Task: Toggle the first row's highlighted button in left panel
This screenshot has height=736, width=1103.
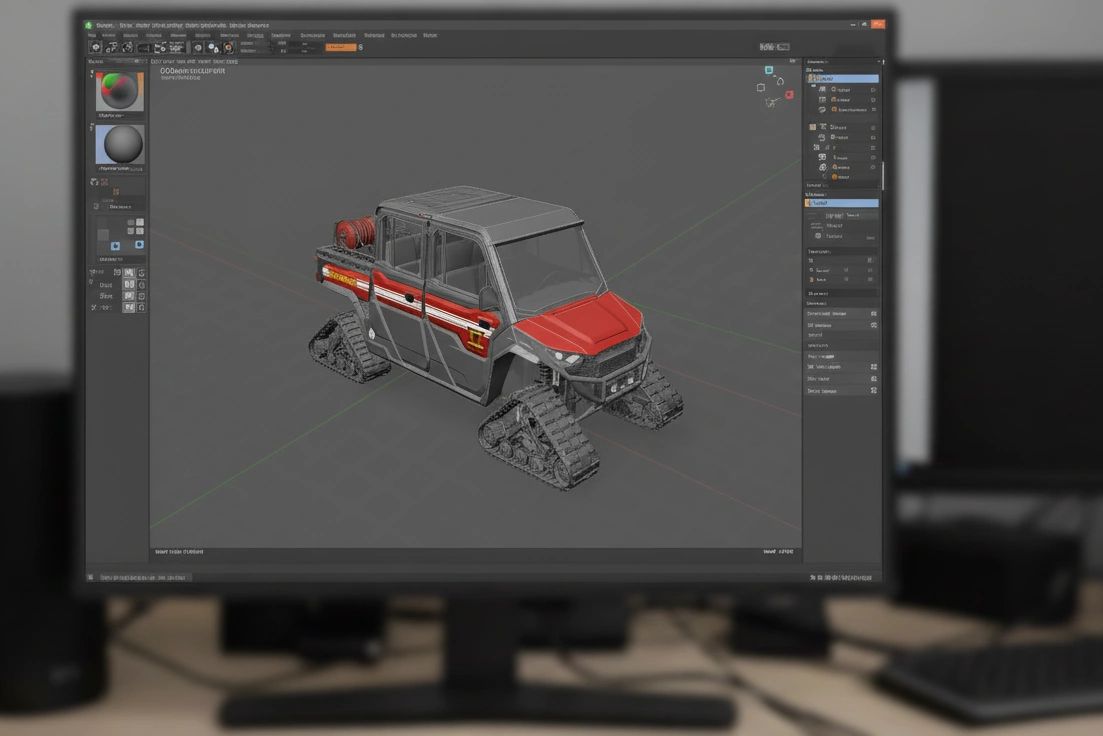Action: coord(128,272)
